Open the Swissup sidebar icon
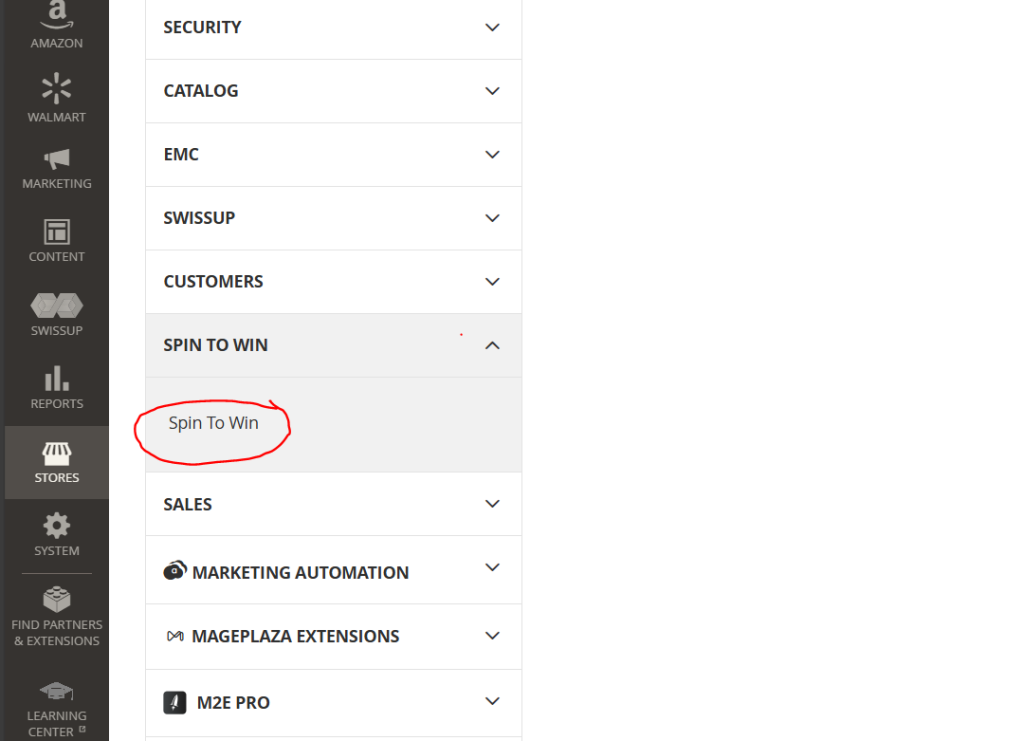This screenshot has width=1024, height=741. (57, 305)
